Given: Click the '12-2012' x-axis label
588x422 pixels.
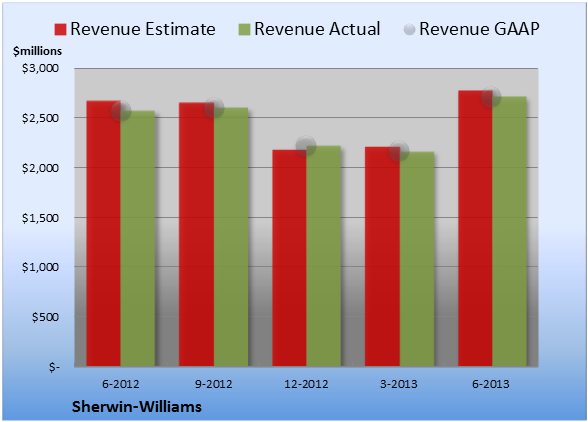Looking at the screenshot, I should (x=306, y=384).
